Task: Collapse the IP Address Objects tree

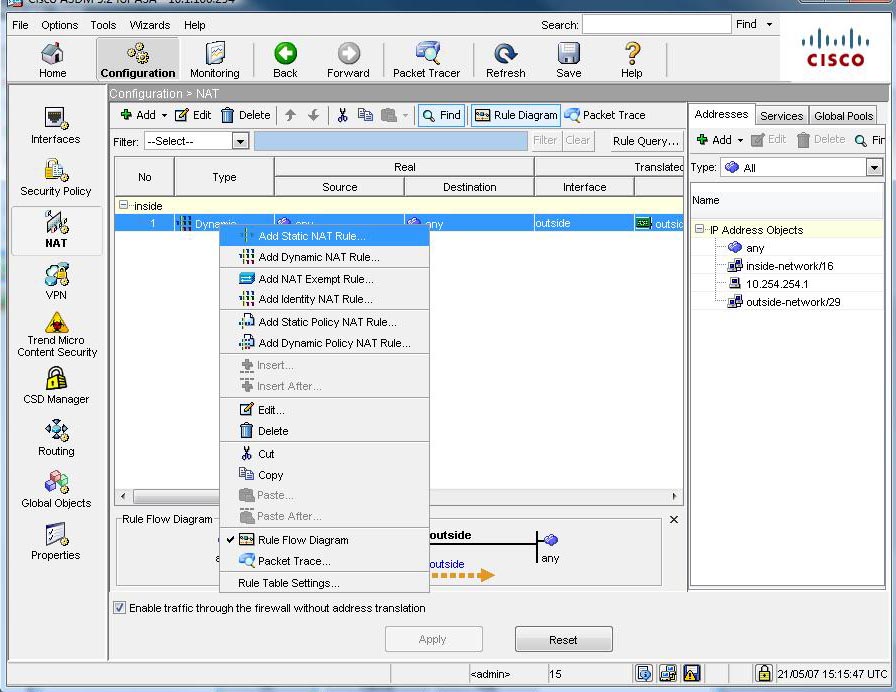Action: point(699,229)
